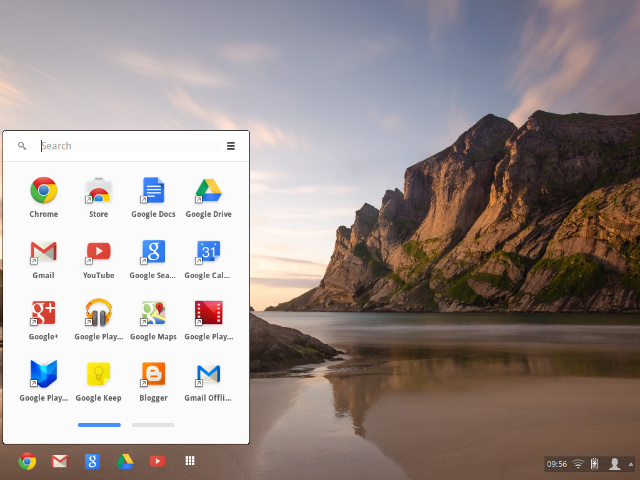Focus the launcher Search field
640x480 pixels.
coord(131,146)
